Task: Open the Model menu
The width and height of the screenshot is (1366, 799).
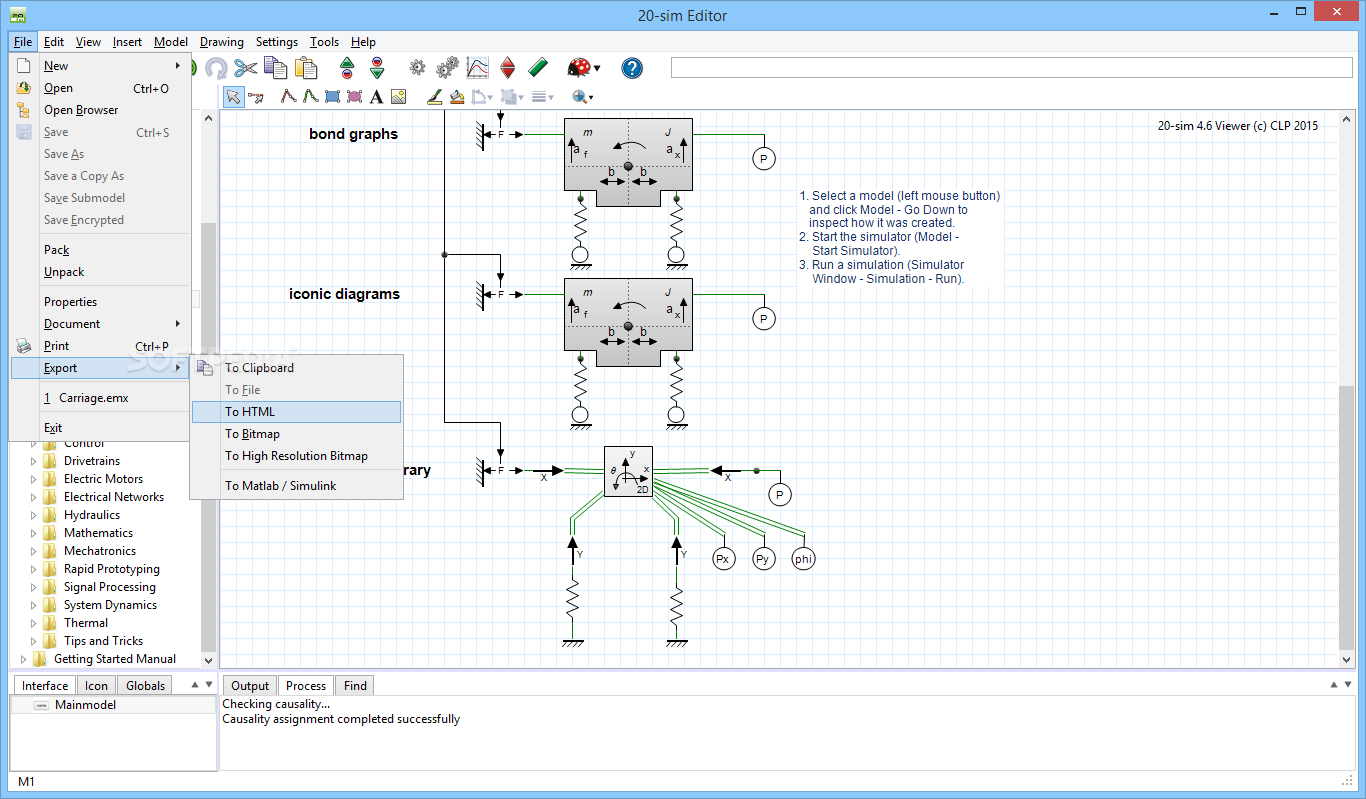Action: click(171, 42)
